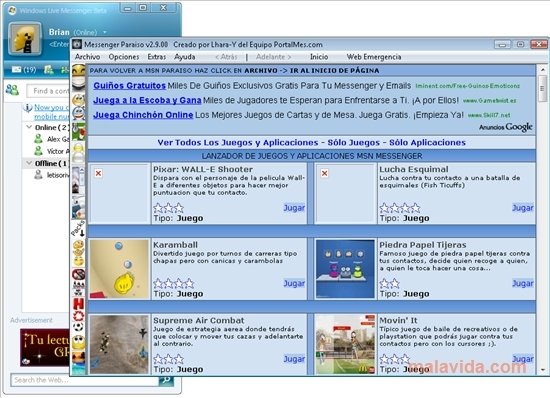Click Jugar for Karamball
This screenshot has width=550, height=398.
tap(294, 283)
